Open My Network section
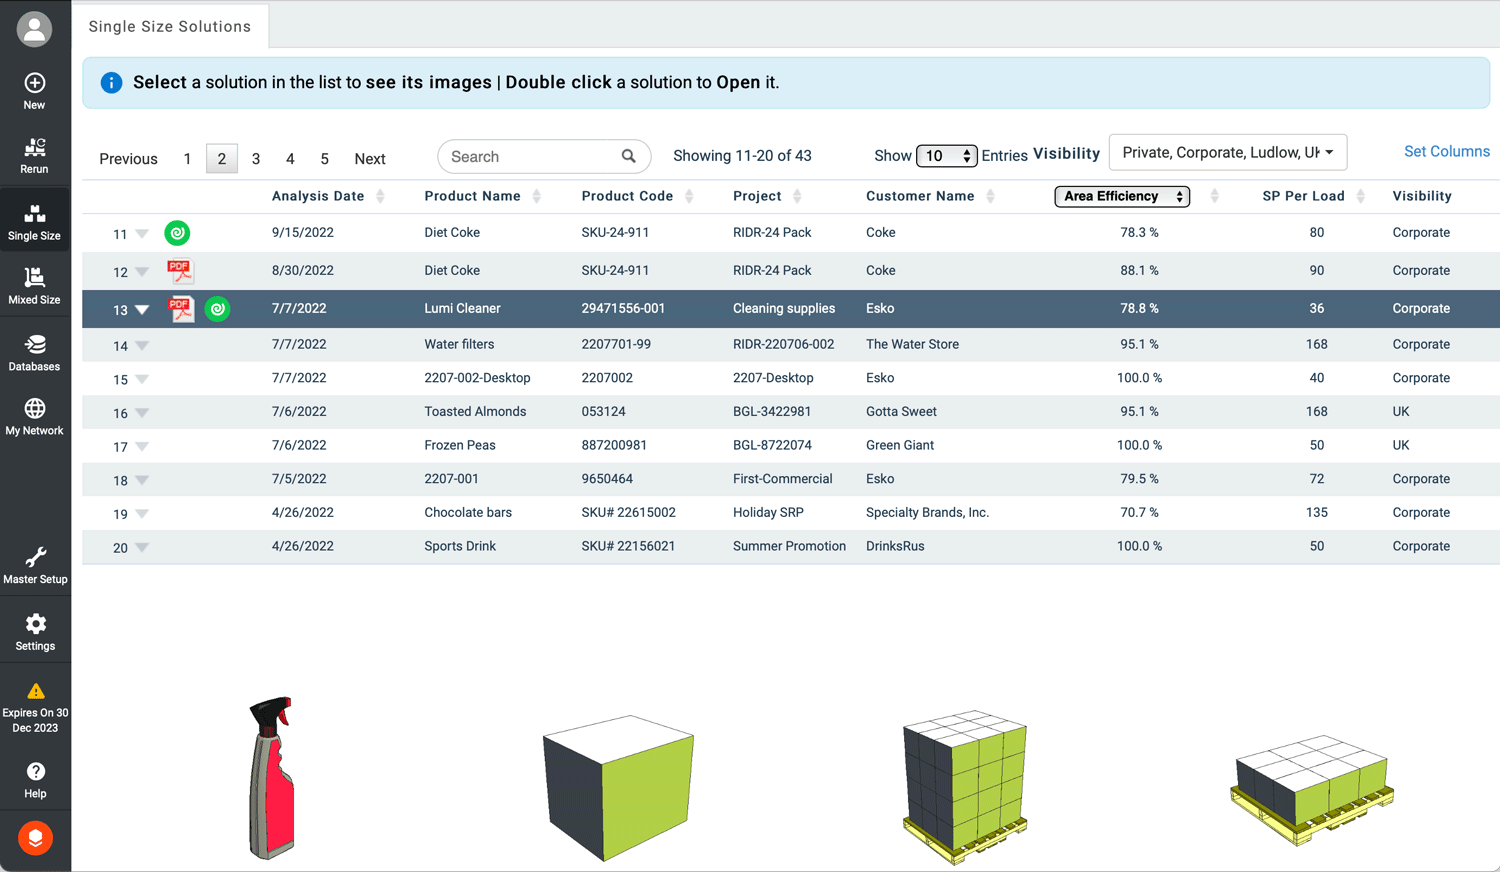Viewport: 1500px width, 872px height. point(34,417)
